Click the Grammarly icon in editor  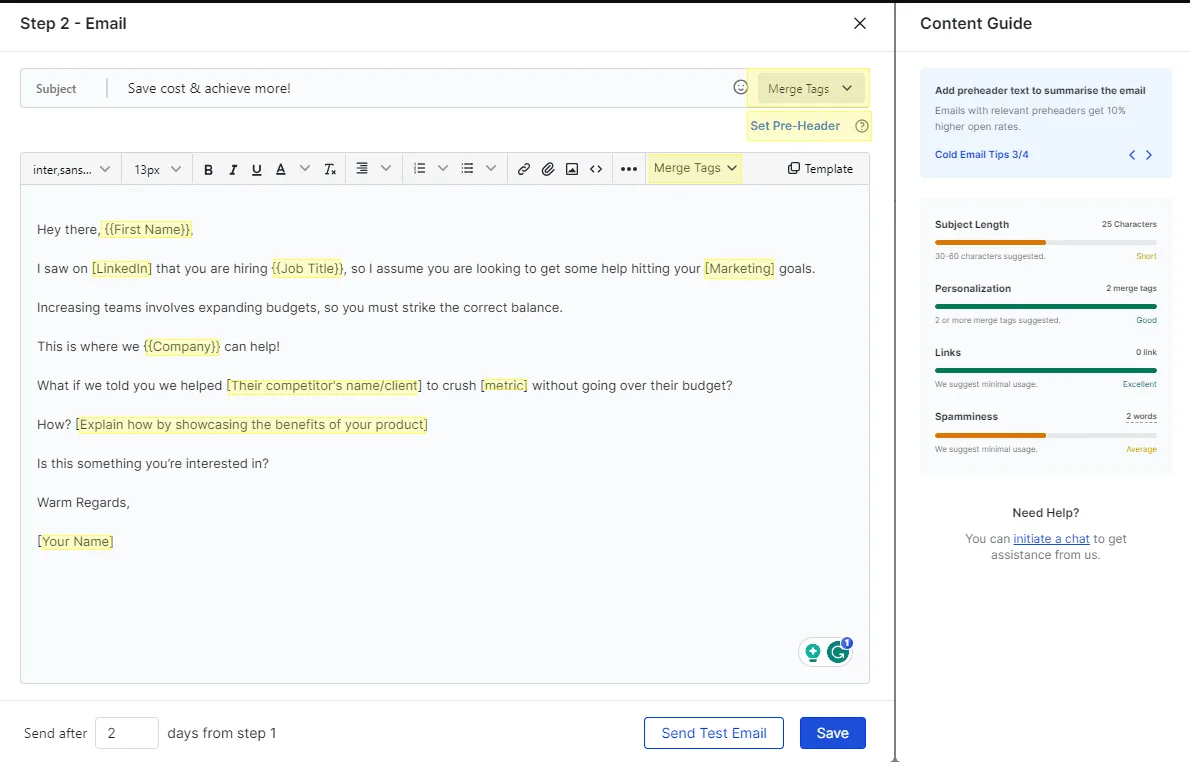coord(838,652)
